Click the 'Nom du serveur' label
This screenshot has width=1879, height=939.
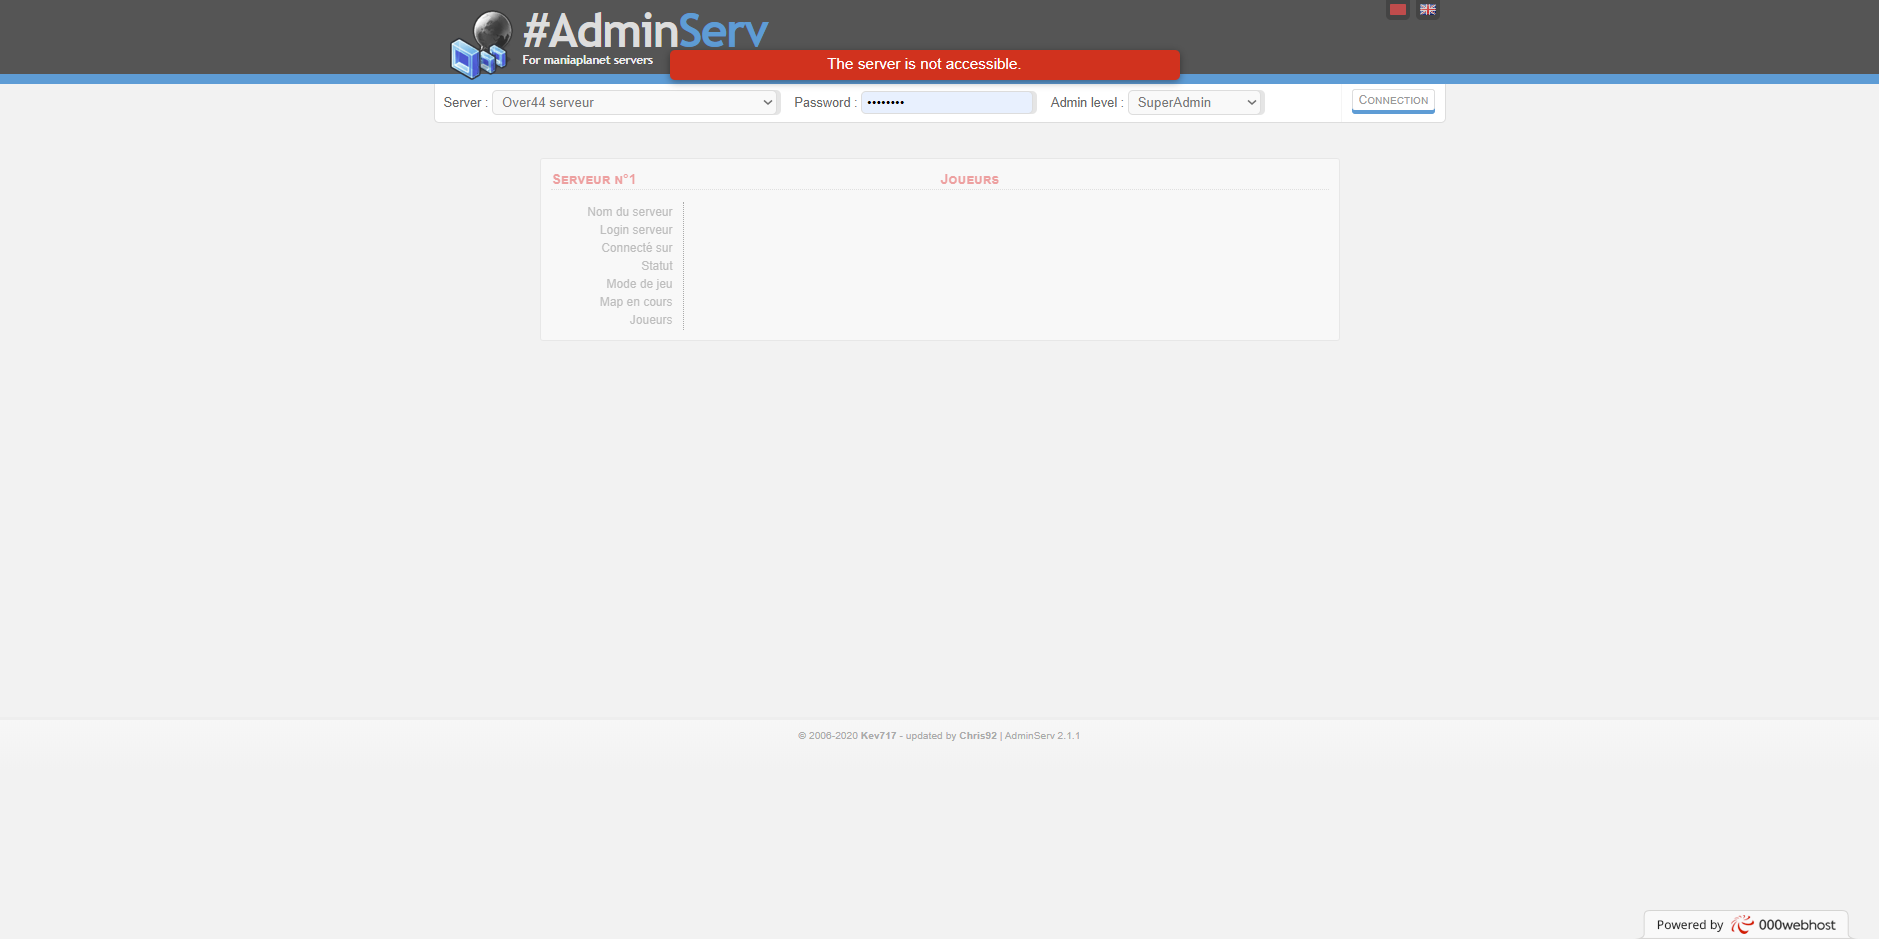pos(630,212)
